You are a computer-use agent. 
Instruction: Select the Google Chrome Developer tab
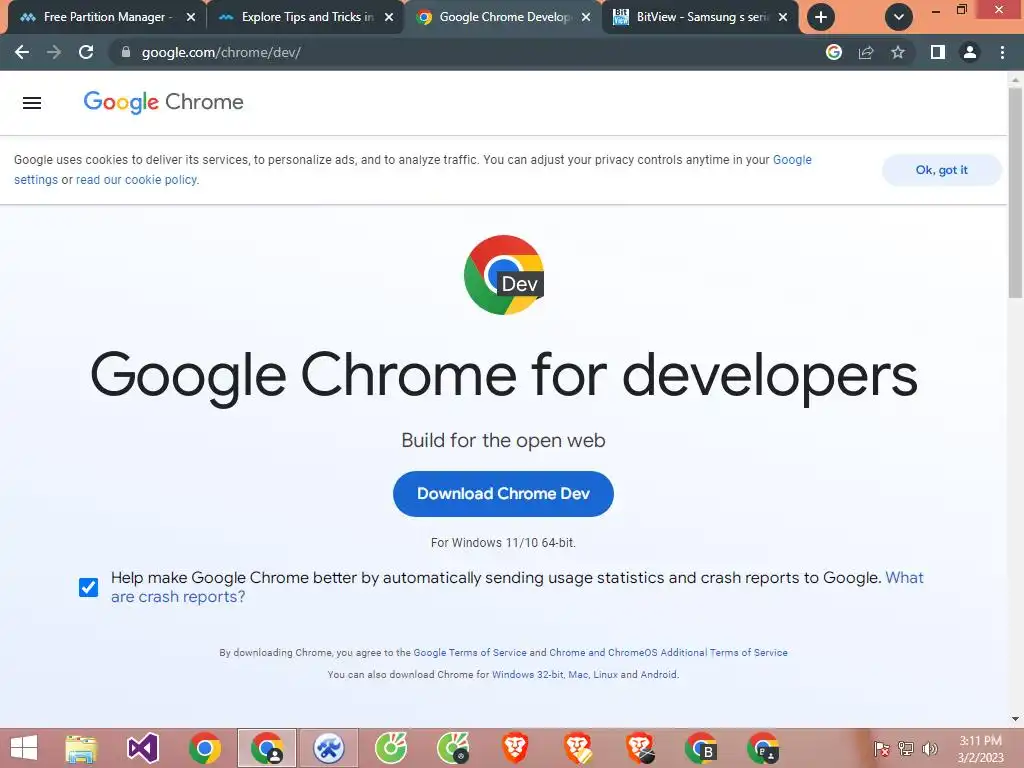(x=503, y=17)
